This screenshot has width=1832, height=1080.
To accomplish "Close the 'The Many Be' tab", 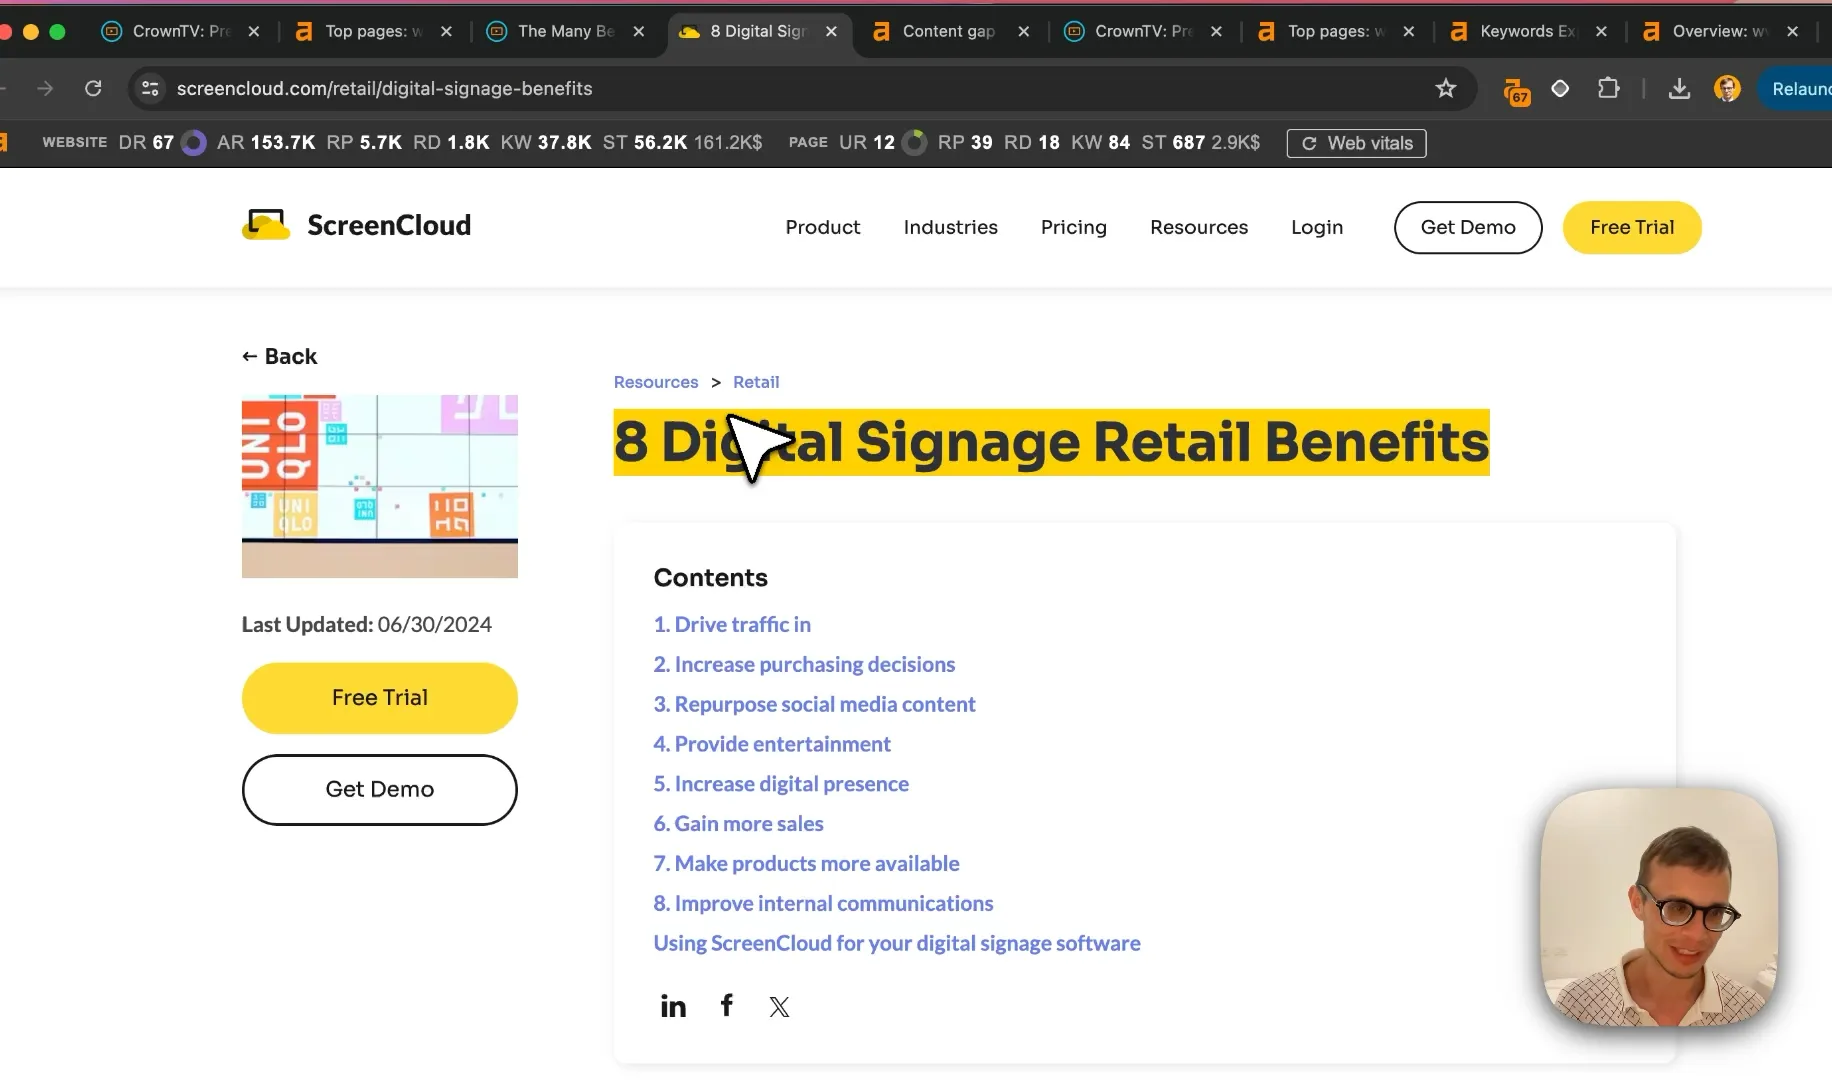I will pos(639,31).
